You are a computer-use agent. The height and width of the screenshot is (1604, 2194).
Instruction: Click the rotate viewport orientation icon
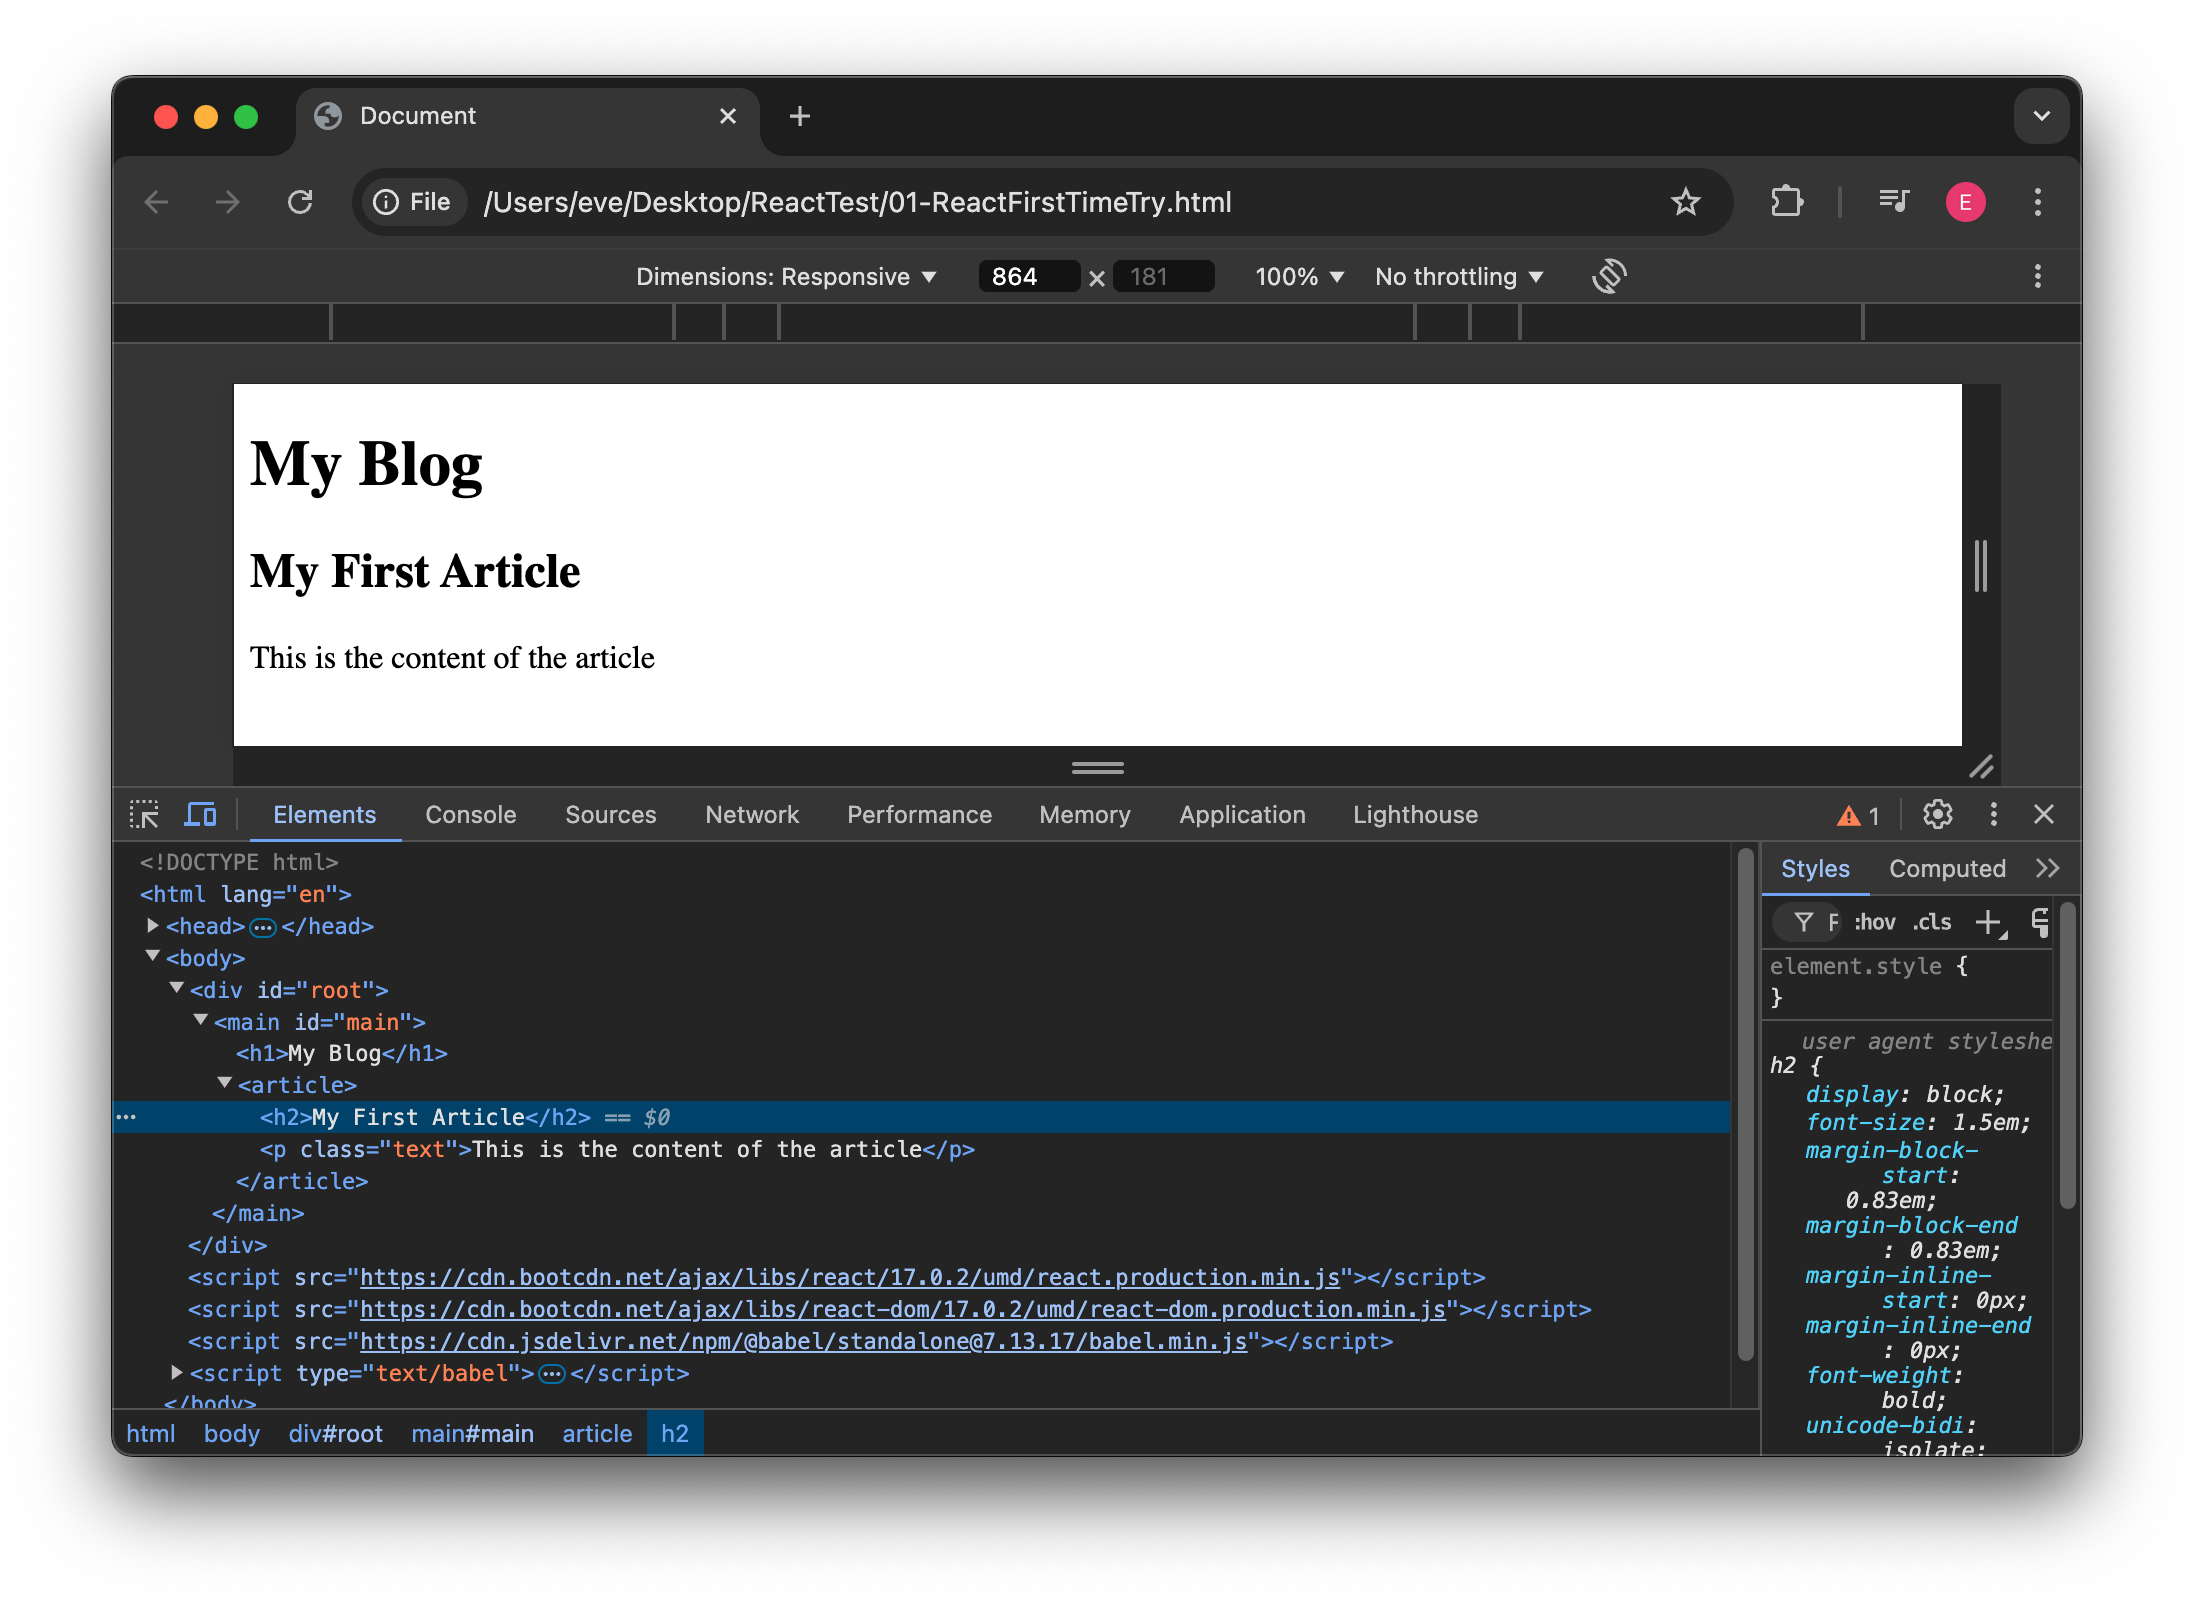1609,276
